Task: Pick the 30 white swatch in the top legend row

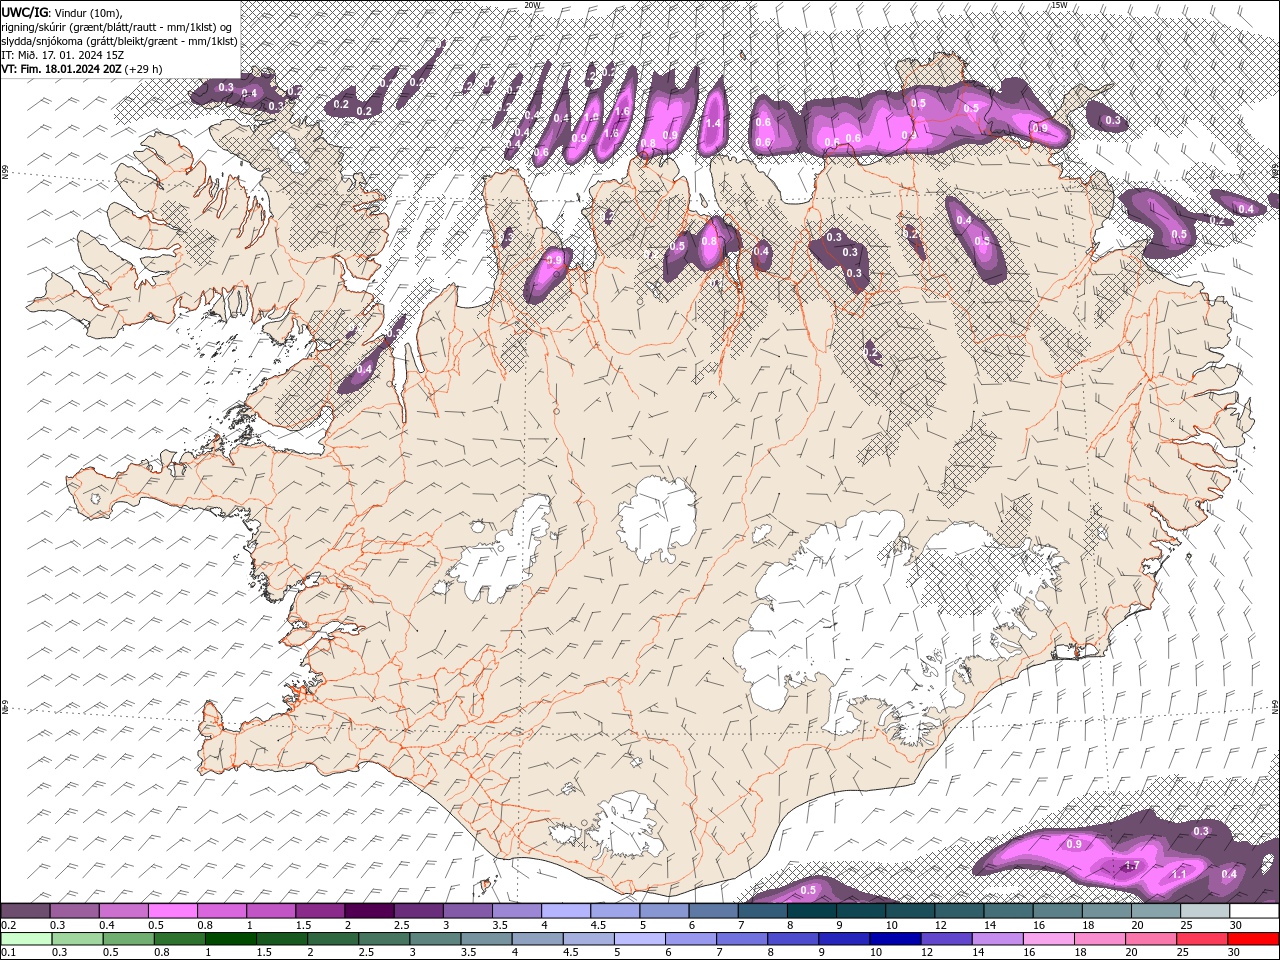Action: (x=1254, y=911)
